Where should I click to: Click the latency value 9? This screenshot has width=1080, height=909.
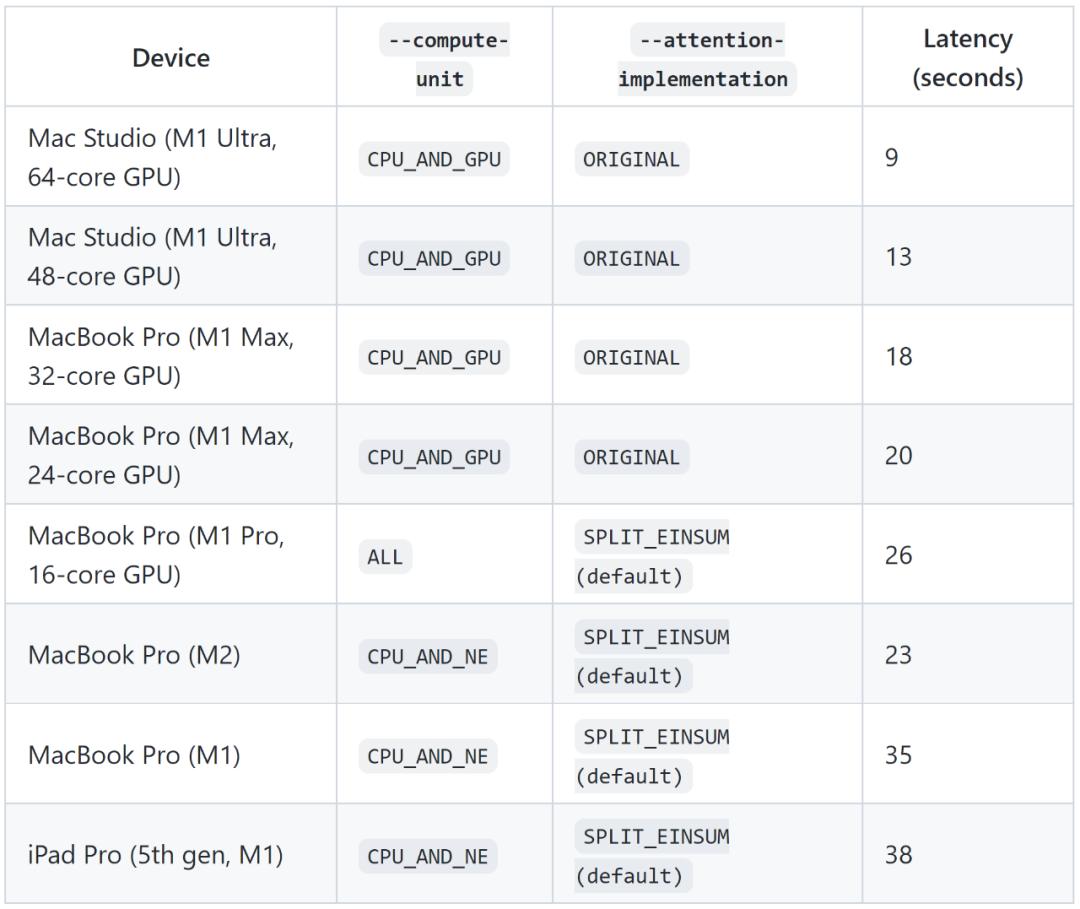click(892, 158)
